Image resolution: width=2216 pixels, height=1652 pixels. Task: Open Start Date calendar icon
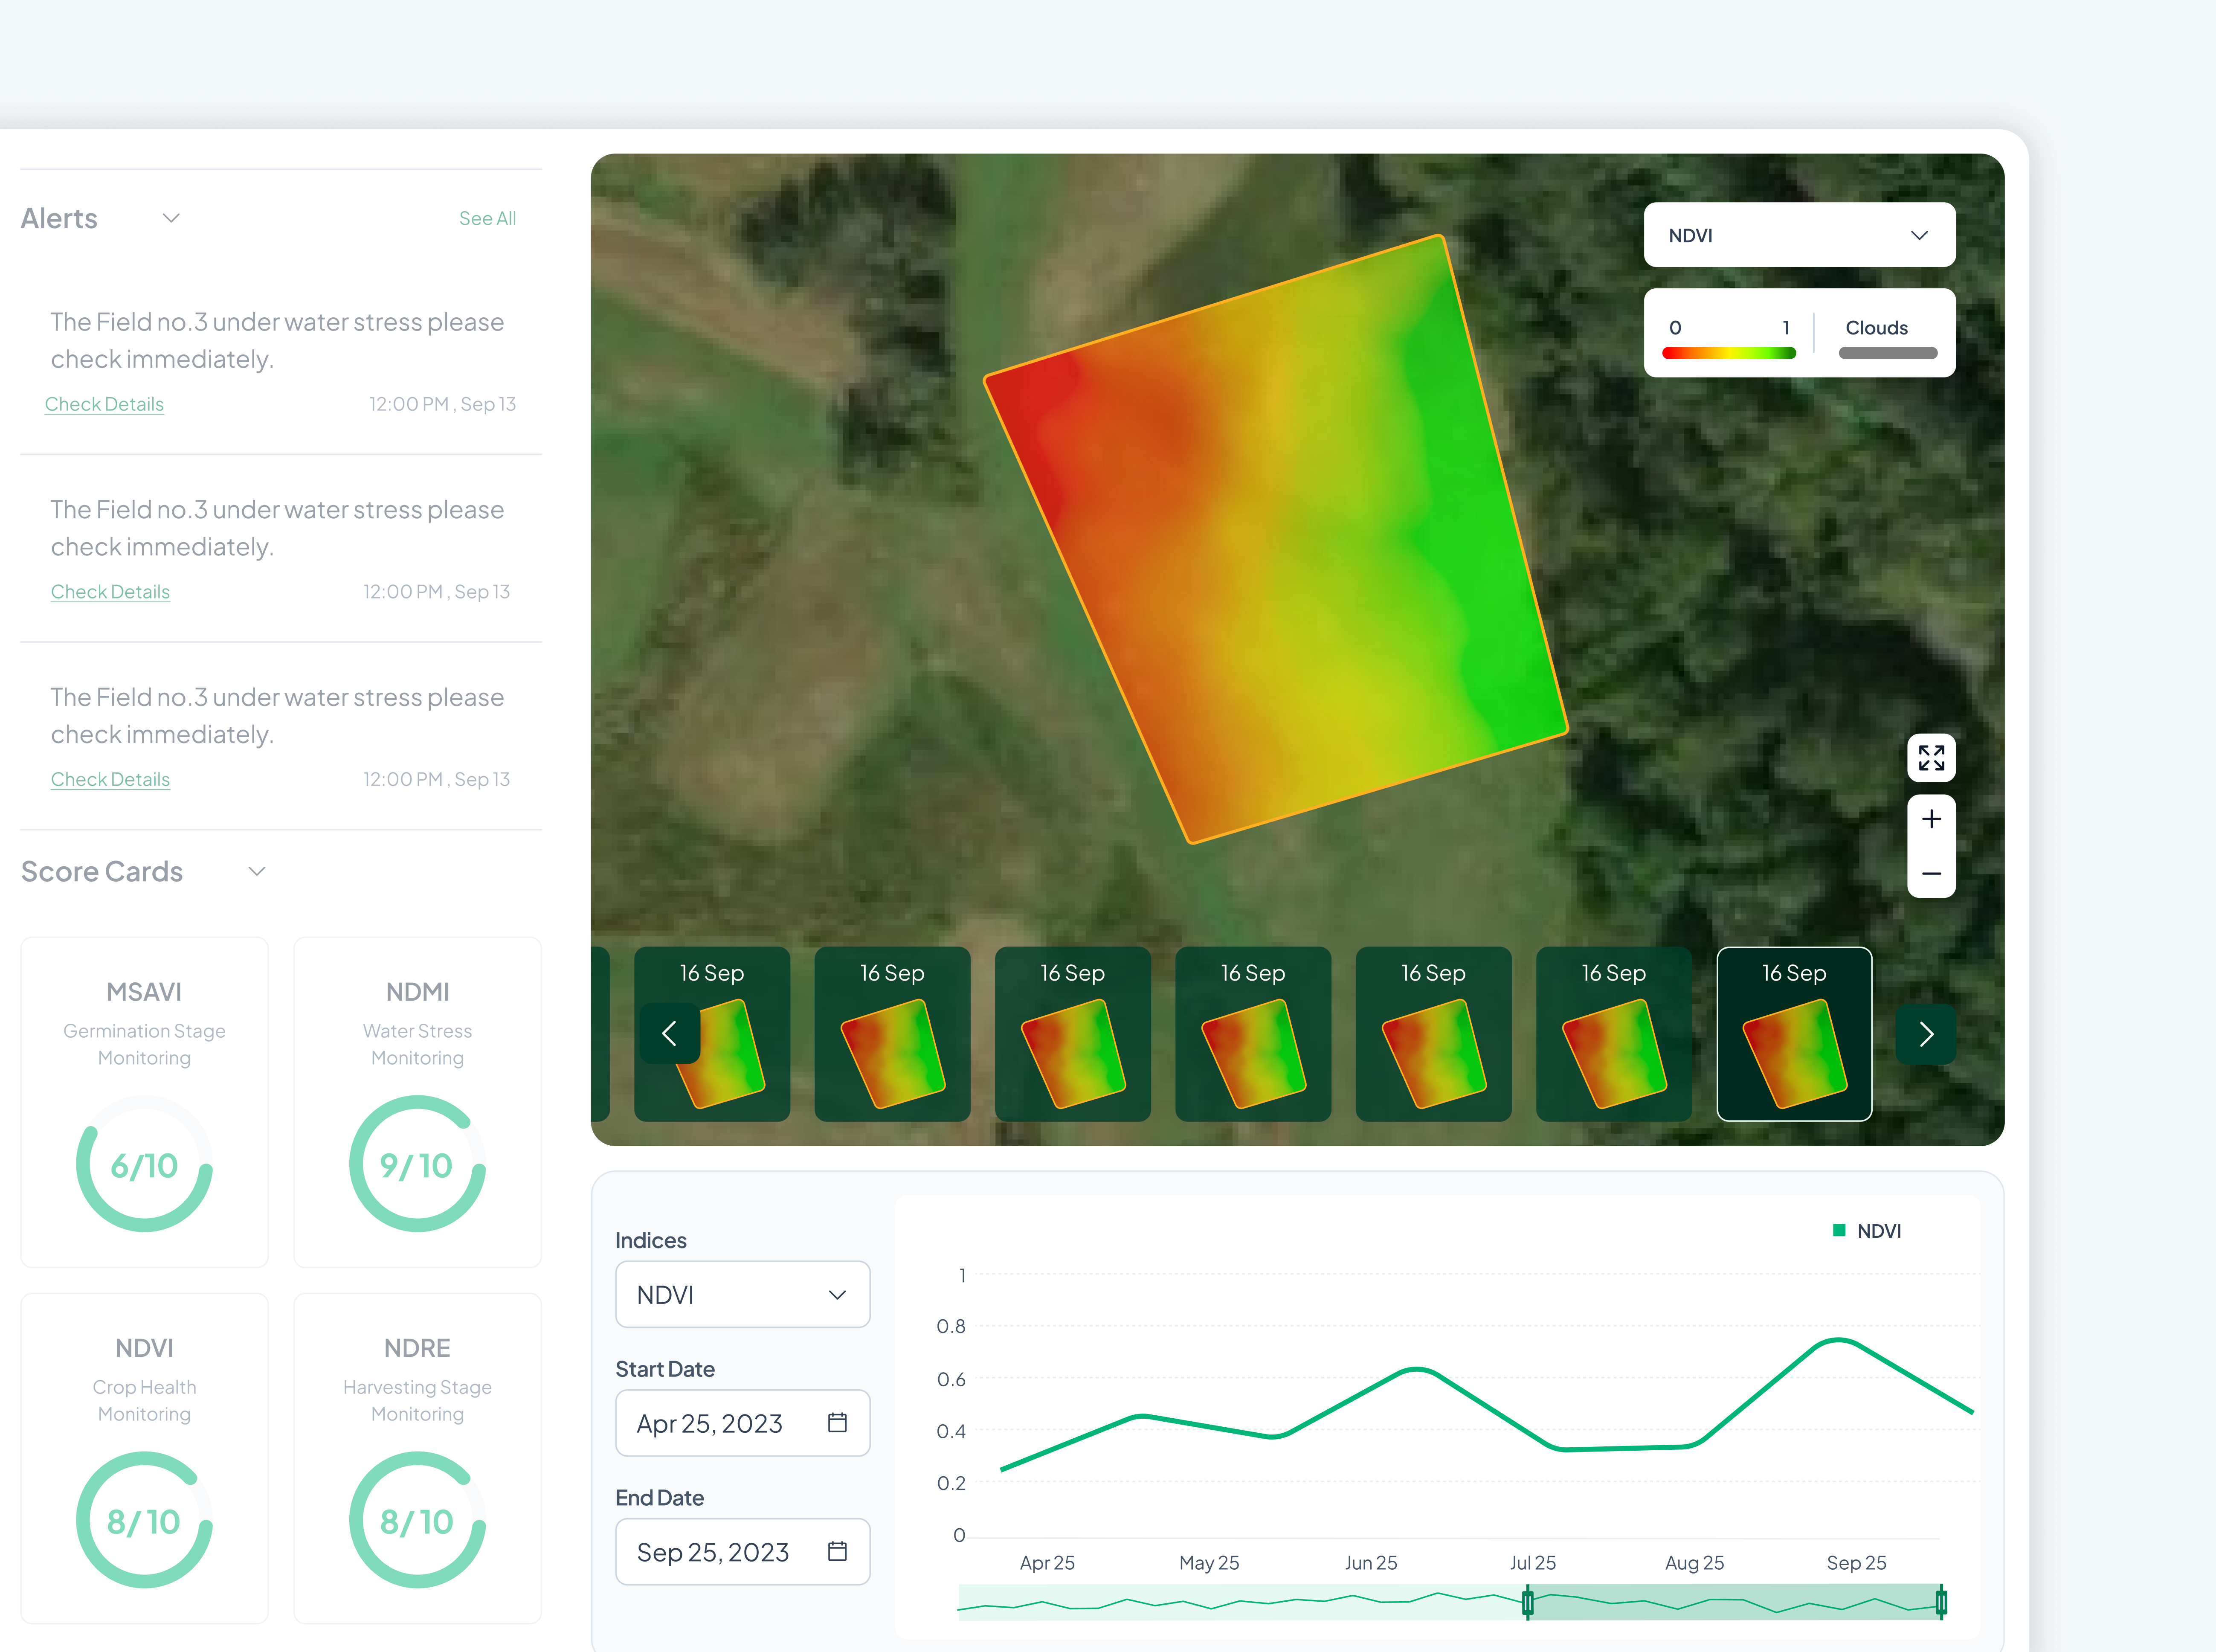[x=837, y=1422]
